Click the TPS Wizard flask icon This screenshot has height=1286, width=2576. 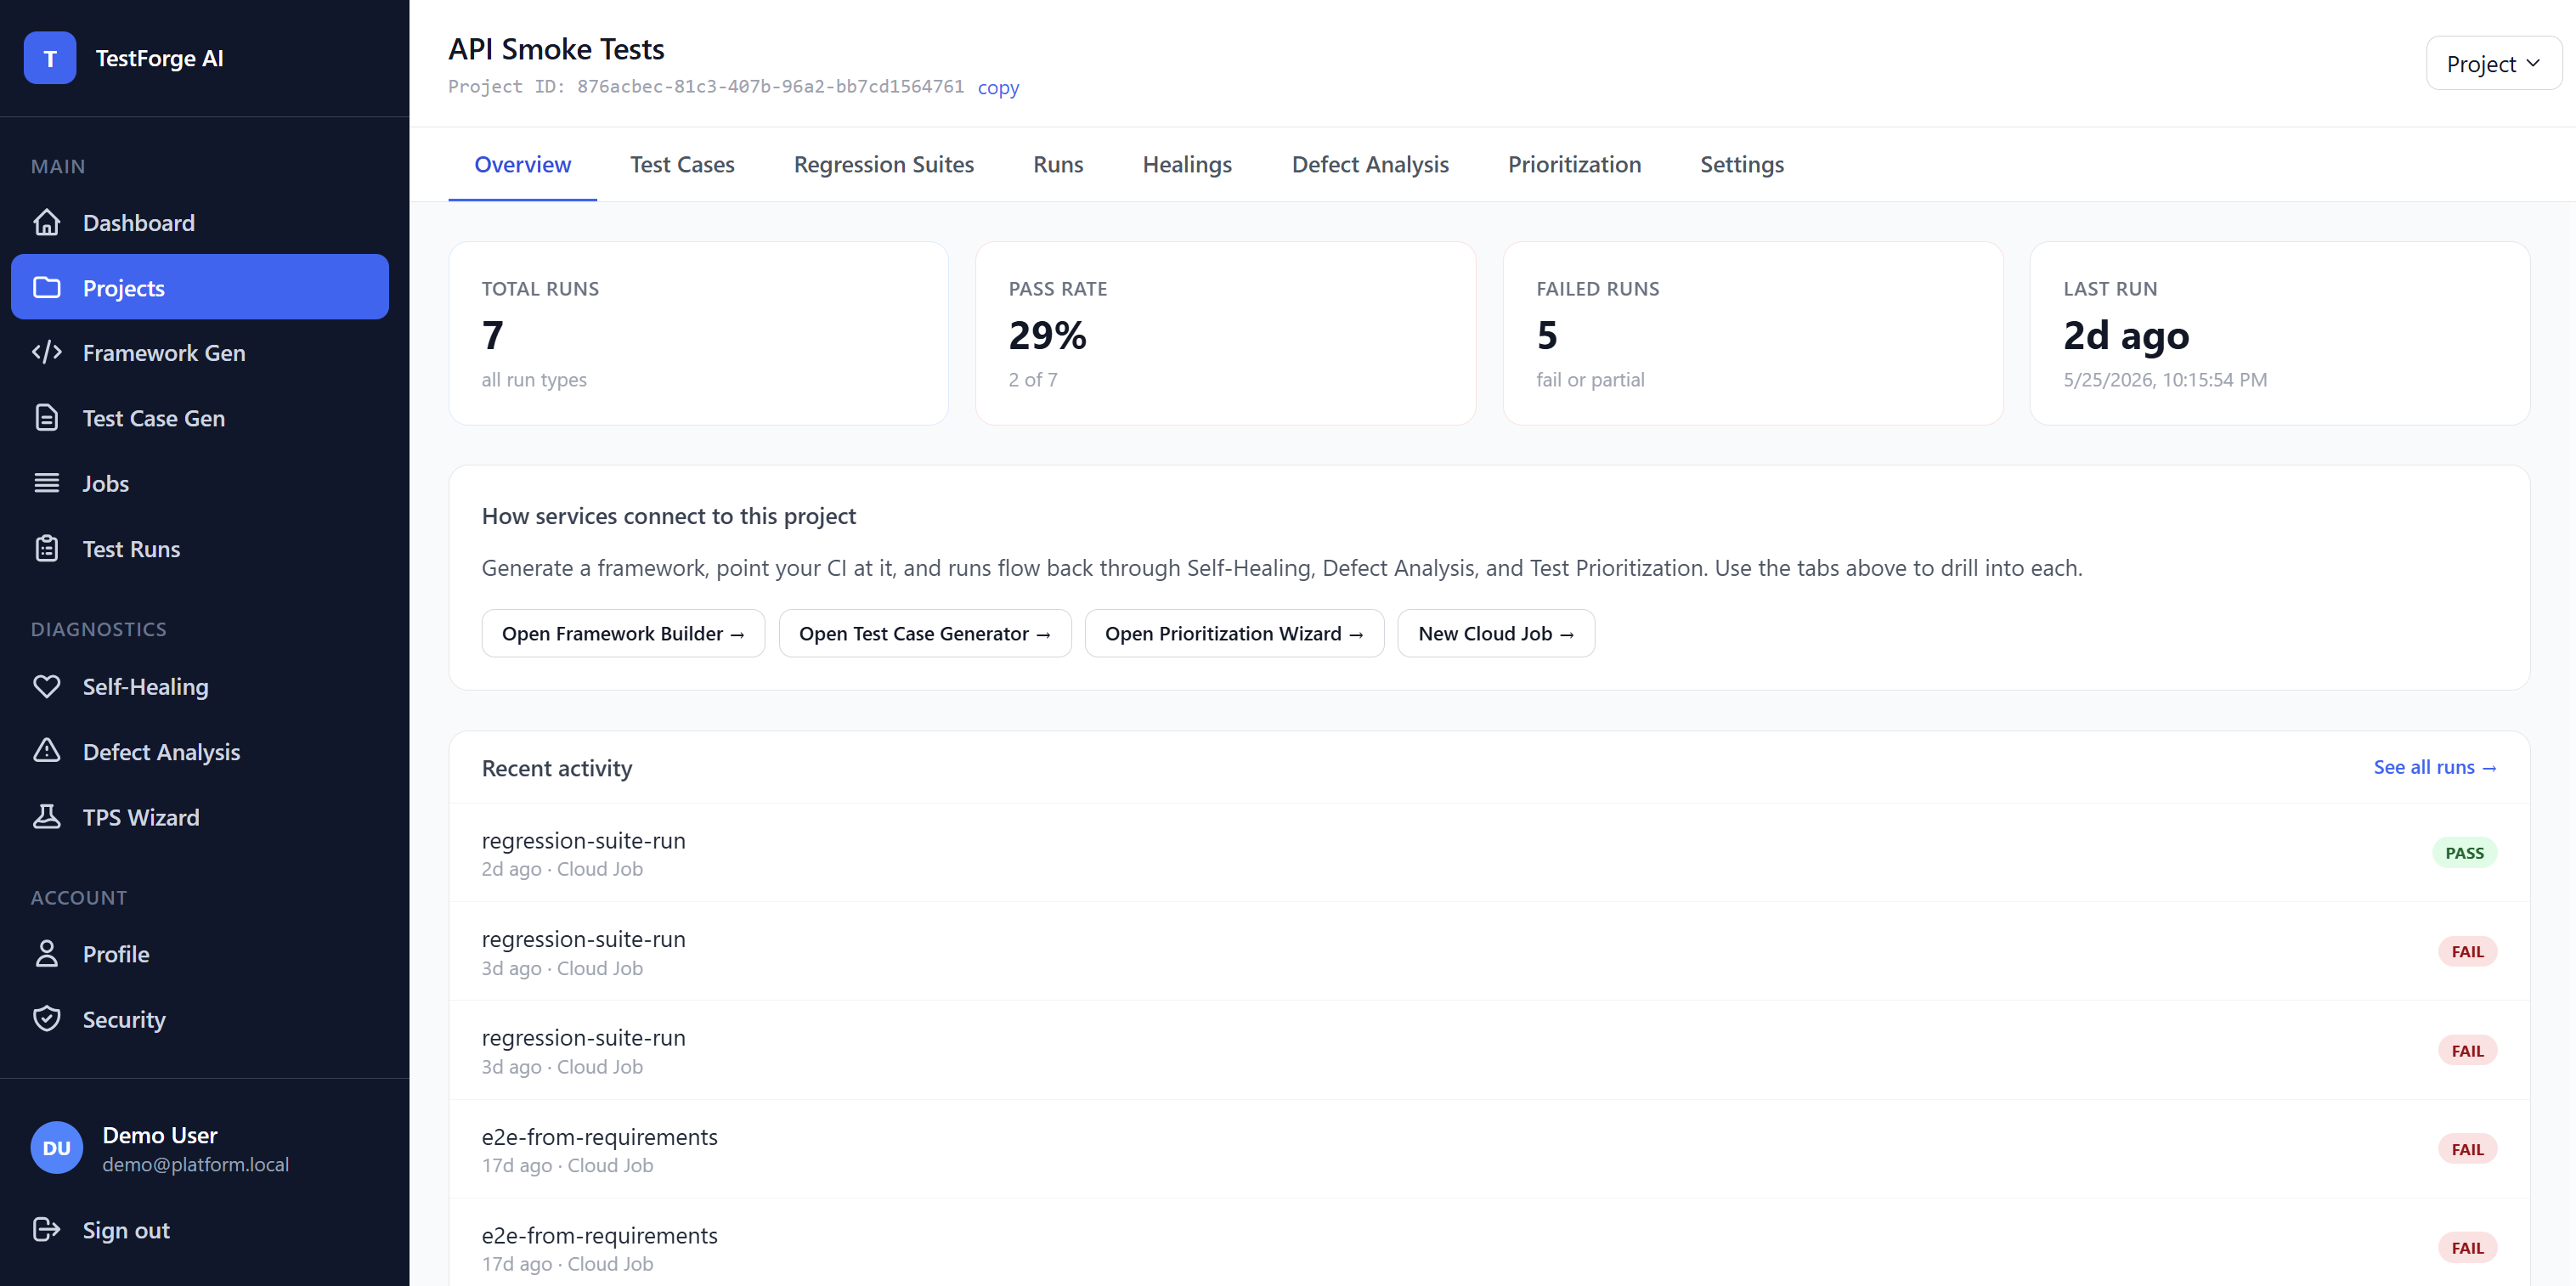[47, 817]
